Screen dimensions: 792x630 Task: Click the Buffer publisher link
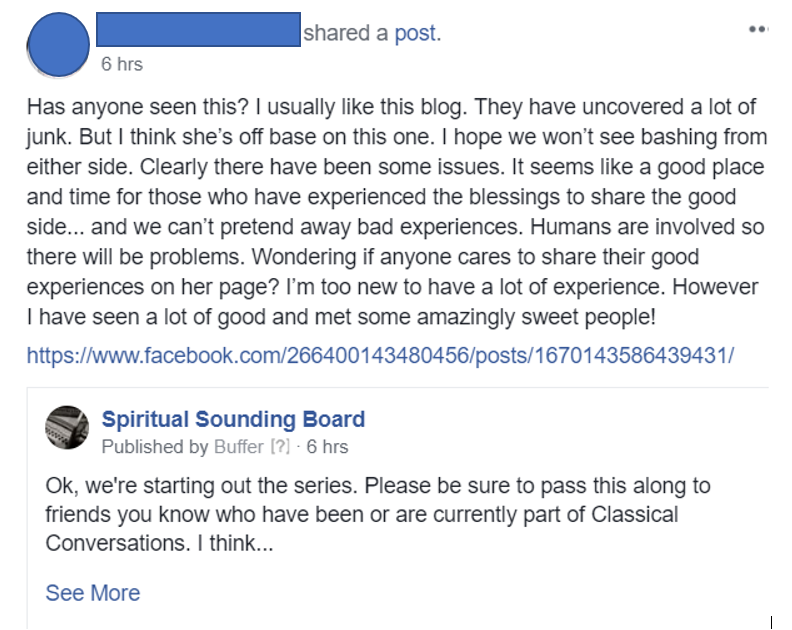point(238,446)
